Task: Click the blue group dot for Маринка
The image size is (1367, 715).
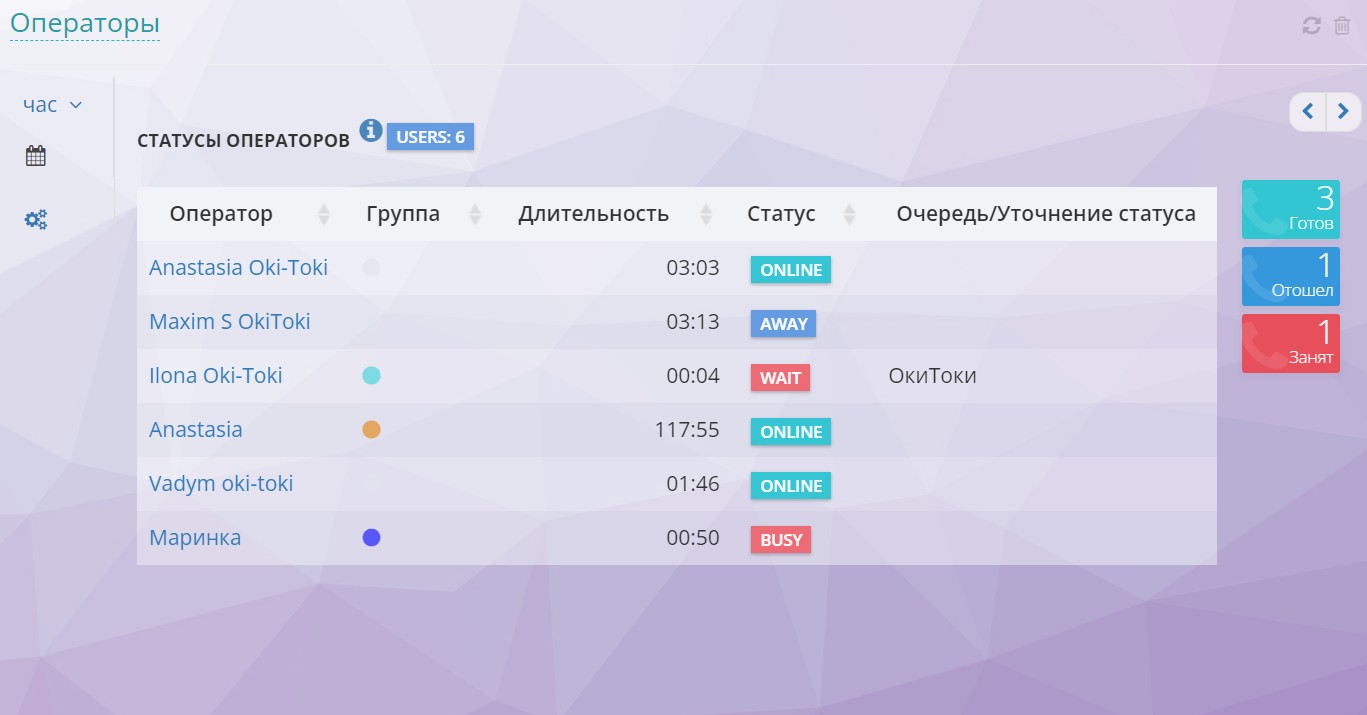Action: point(371,538)
